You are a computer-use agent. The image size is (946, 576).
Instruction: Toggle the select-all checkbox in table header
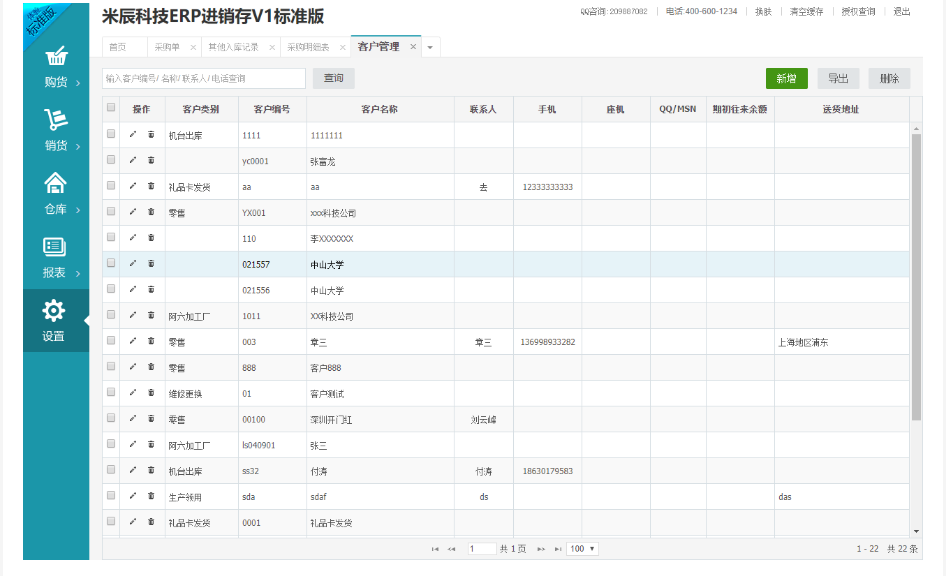(x=111, y=108)
